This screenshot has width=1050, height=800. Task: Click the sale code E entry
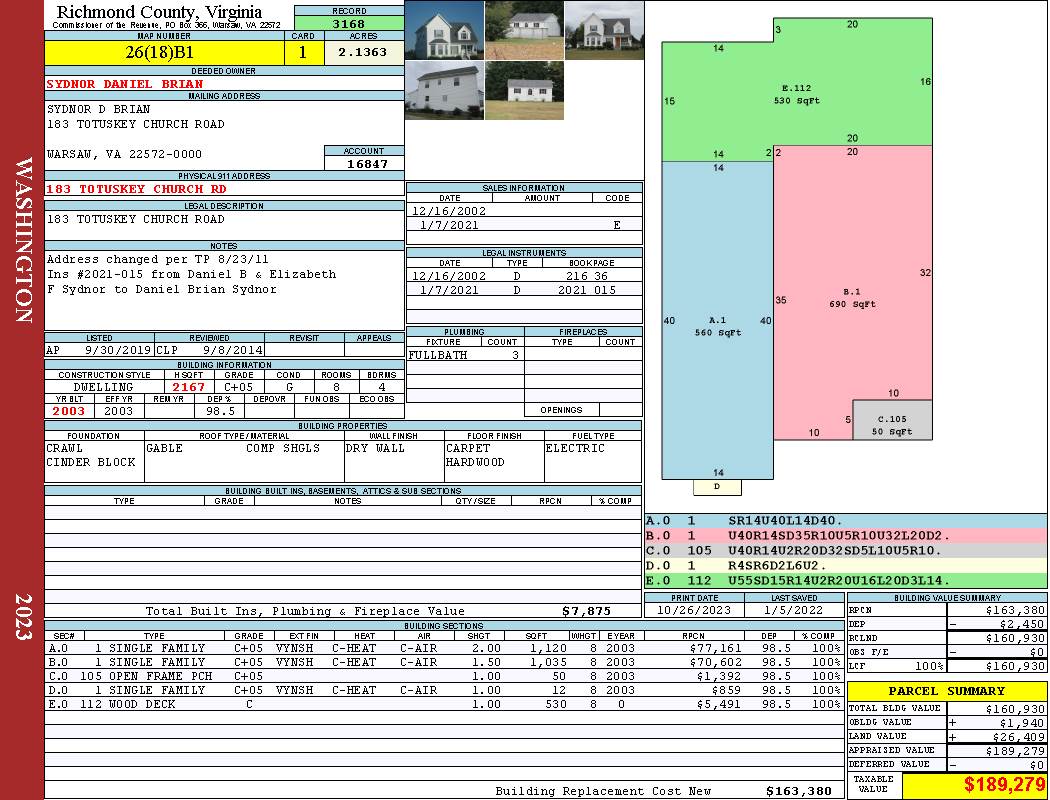tap(617, 225)
